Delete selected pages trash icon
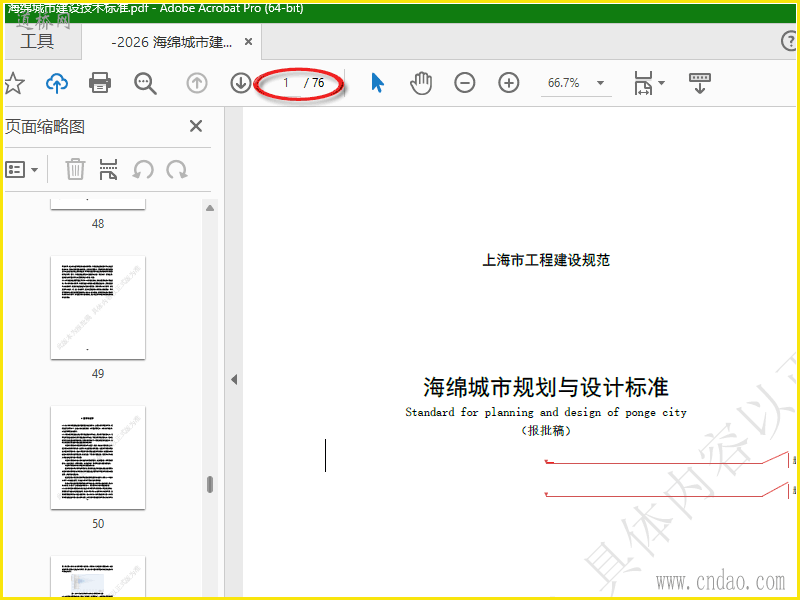 [x=75, y=169]
